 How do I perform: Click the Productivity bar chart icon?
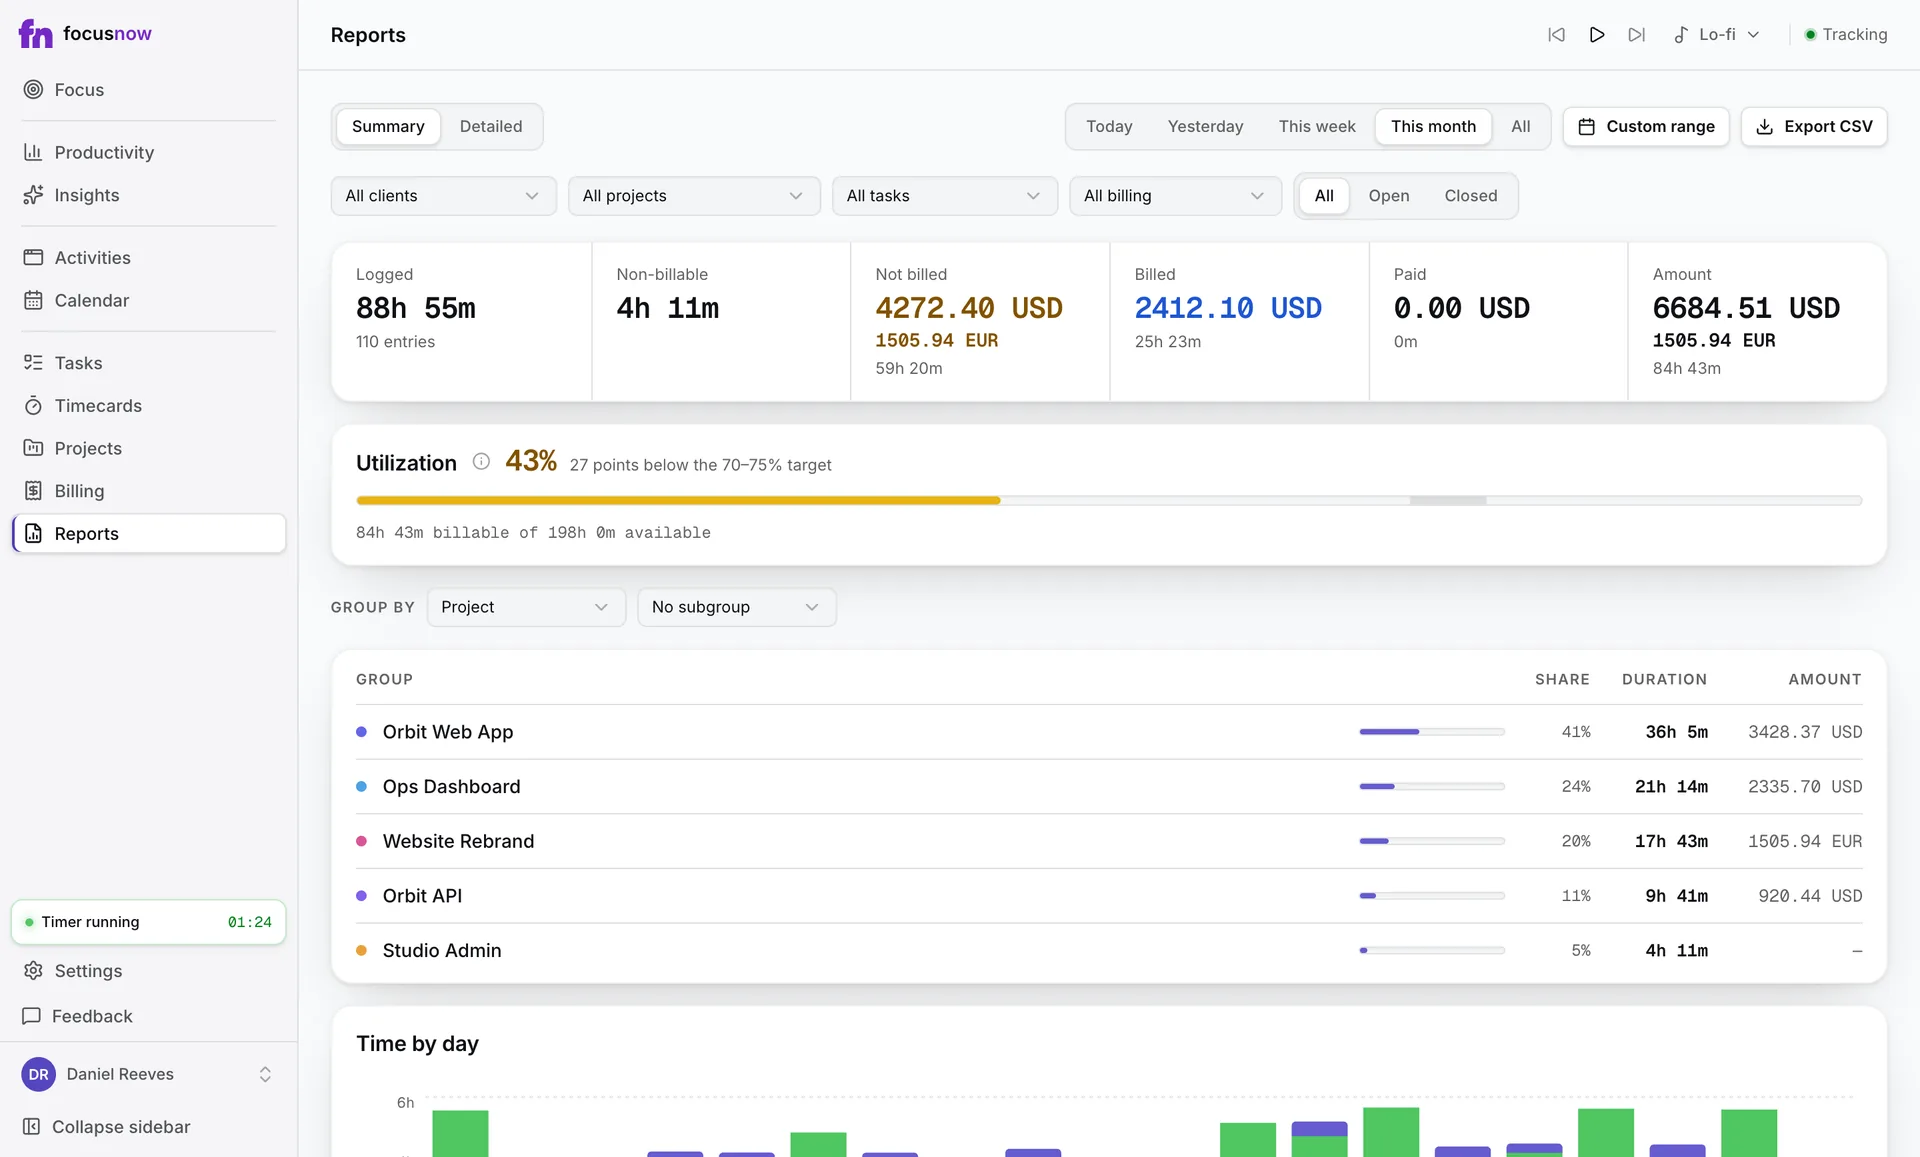pos(33,152)
